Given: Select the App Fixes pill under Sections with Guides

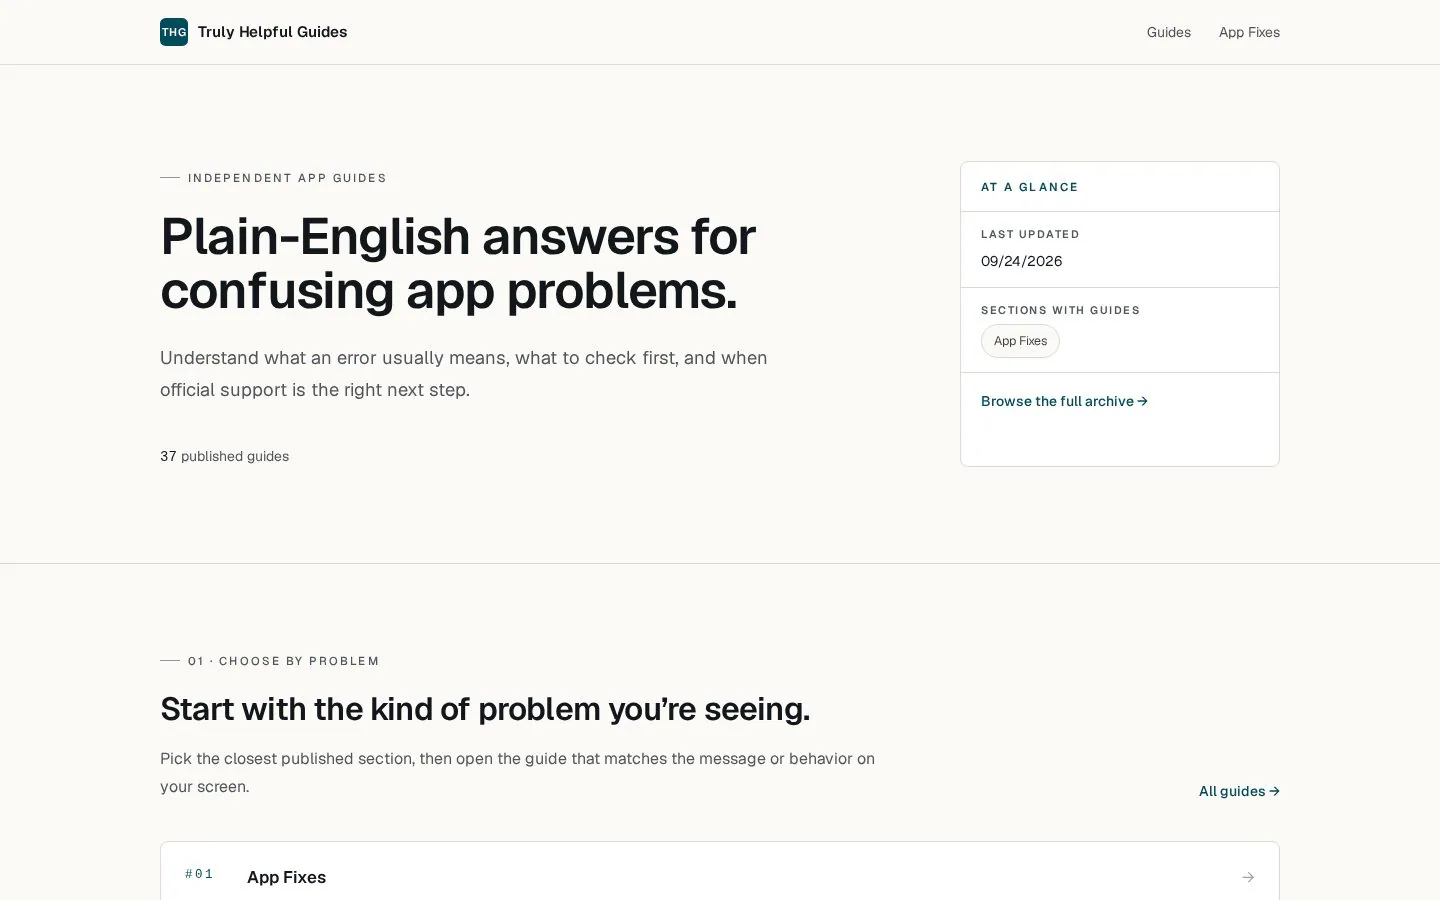Looking at the screenshot, I should click(1020, 341).
